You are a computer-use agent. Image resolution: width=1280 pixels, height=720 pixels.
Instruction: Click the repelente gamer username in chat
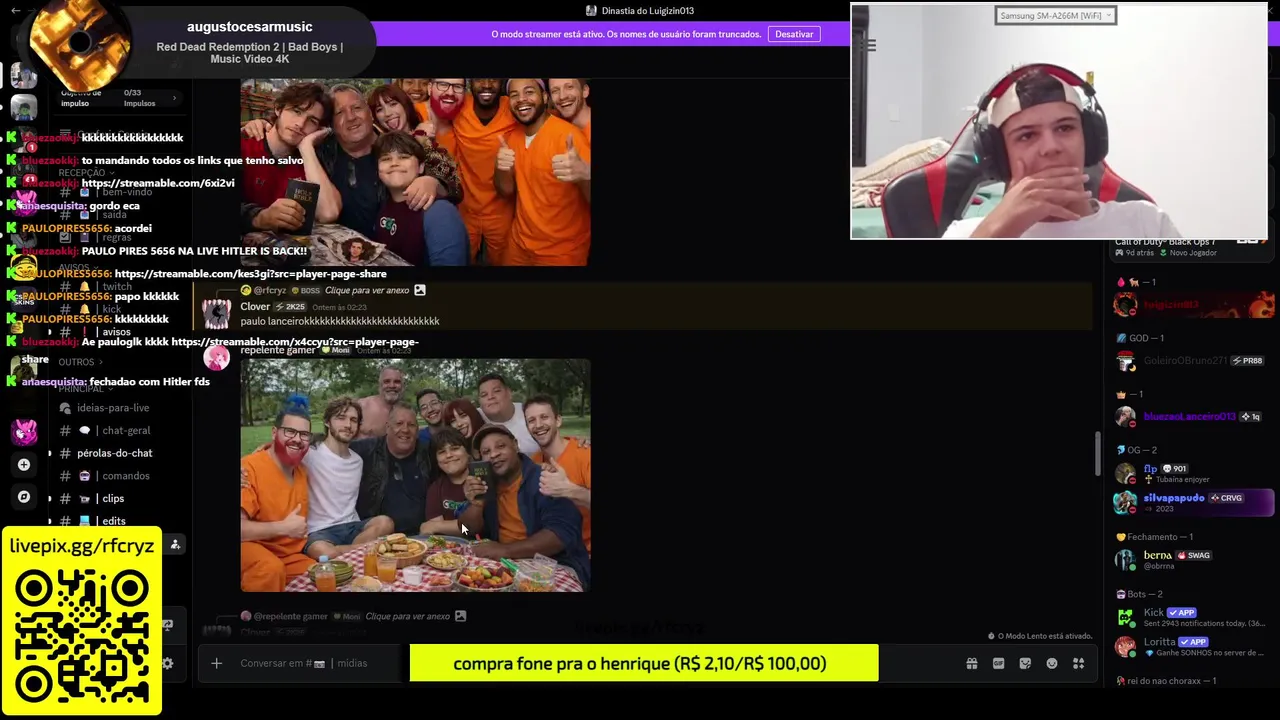(278, 350)
